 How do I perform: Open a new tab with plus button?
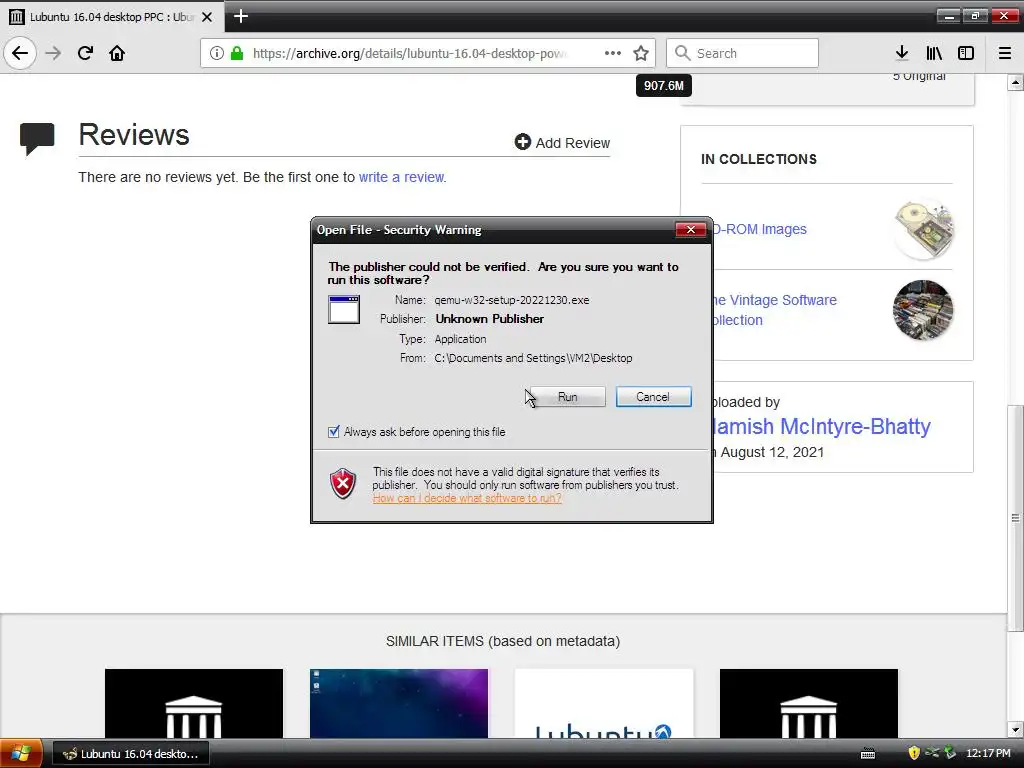click(x=241, y=16)
